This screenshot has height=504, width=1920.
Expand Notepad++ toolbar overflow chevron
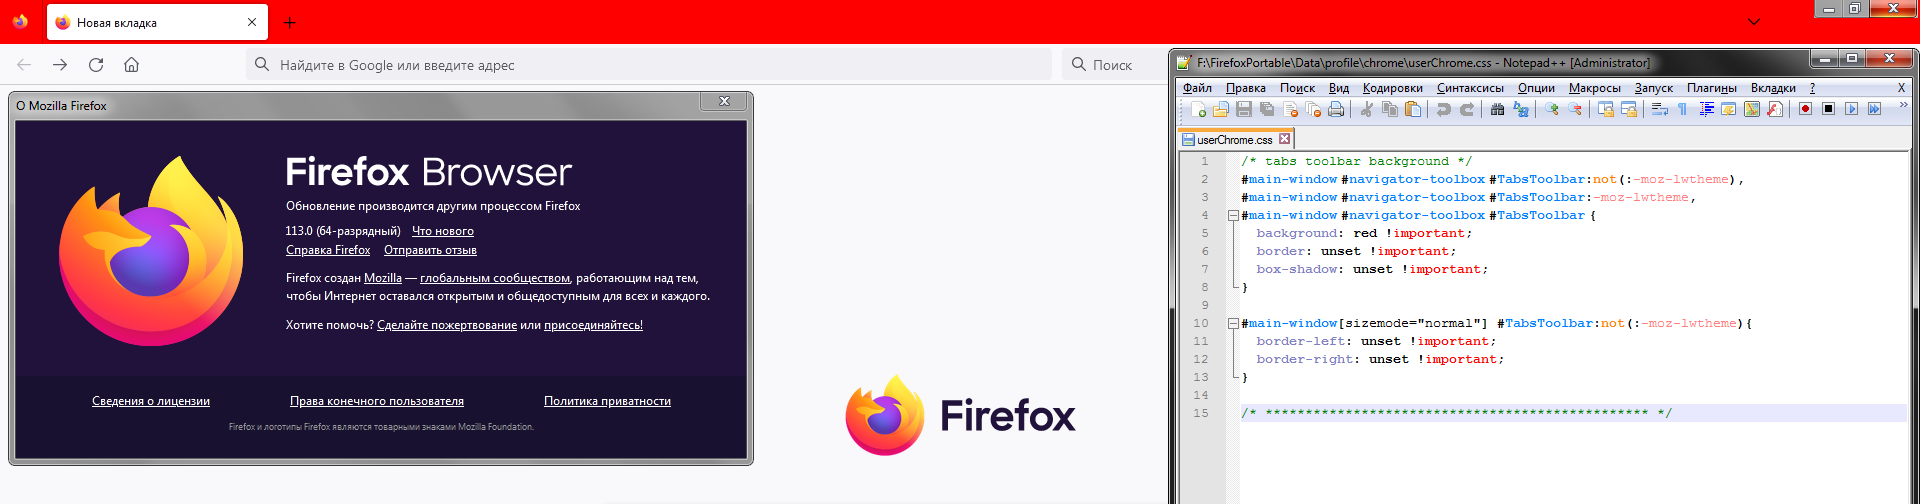1903,105
